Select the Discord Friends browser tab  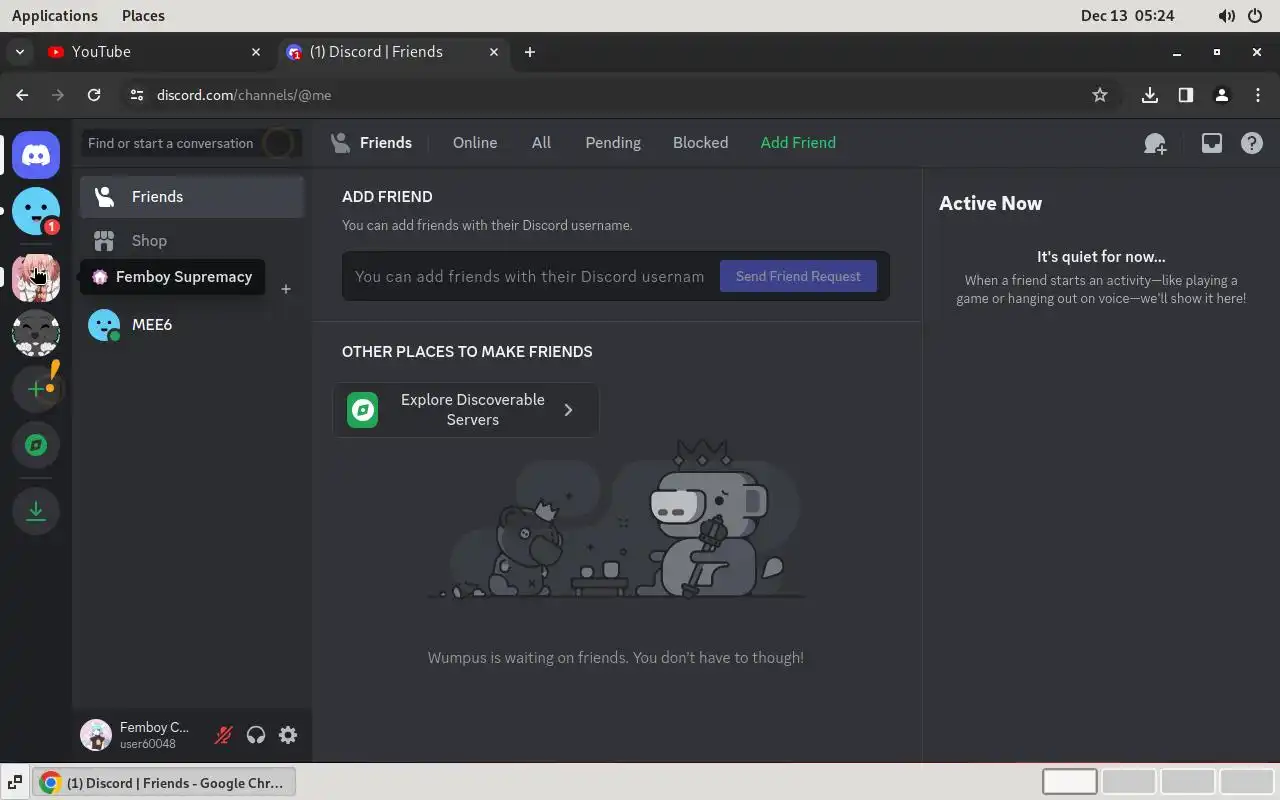click(393, 52)
